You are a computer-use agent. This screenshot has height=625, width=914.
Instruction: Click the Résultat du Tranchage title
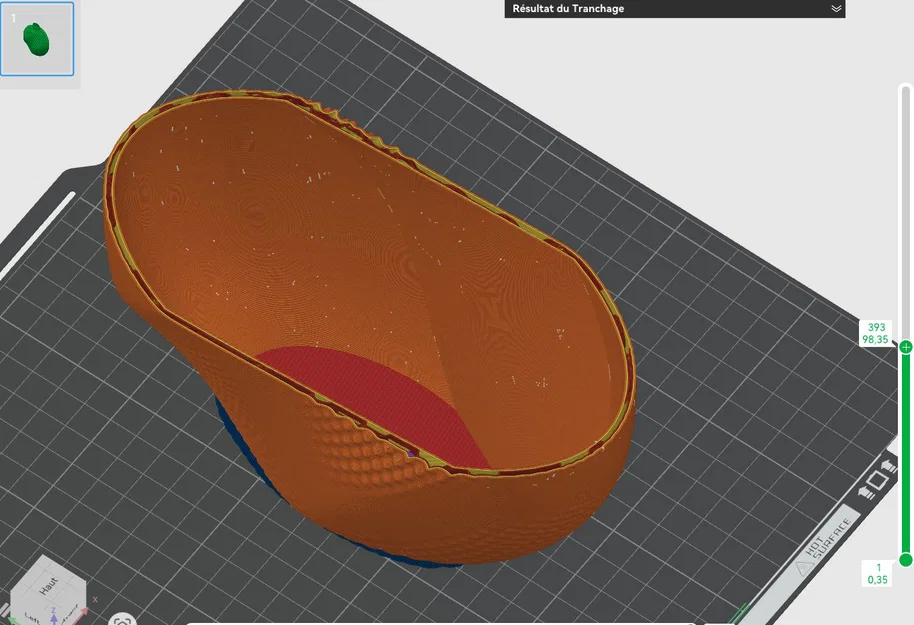pyautogui.click(x=568, y=9)
